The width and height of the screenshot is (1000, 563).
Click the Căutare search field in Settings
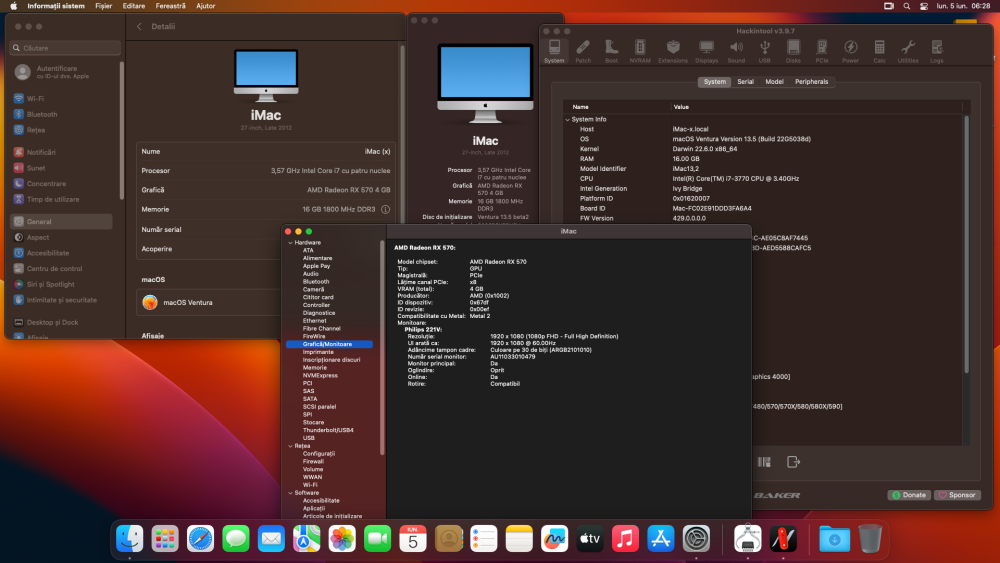pyautogui.click(x=65, y=48)
